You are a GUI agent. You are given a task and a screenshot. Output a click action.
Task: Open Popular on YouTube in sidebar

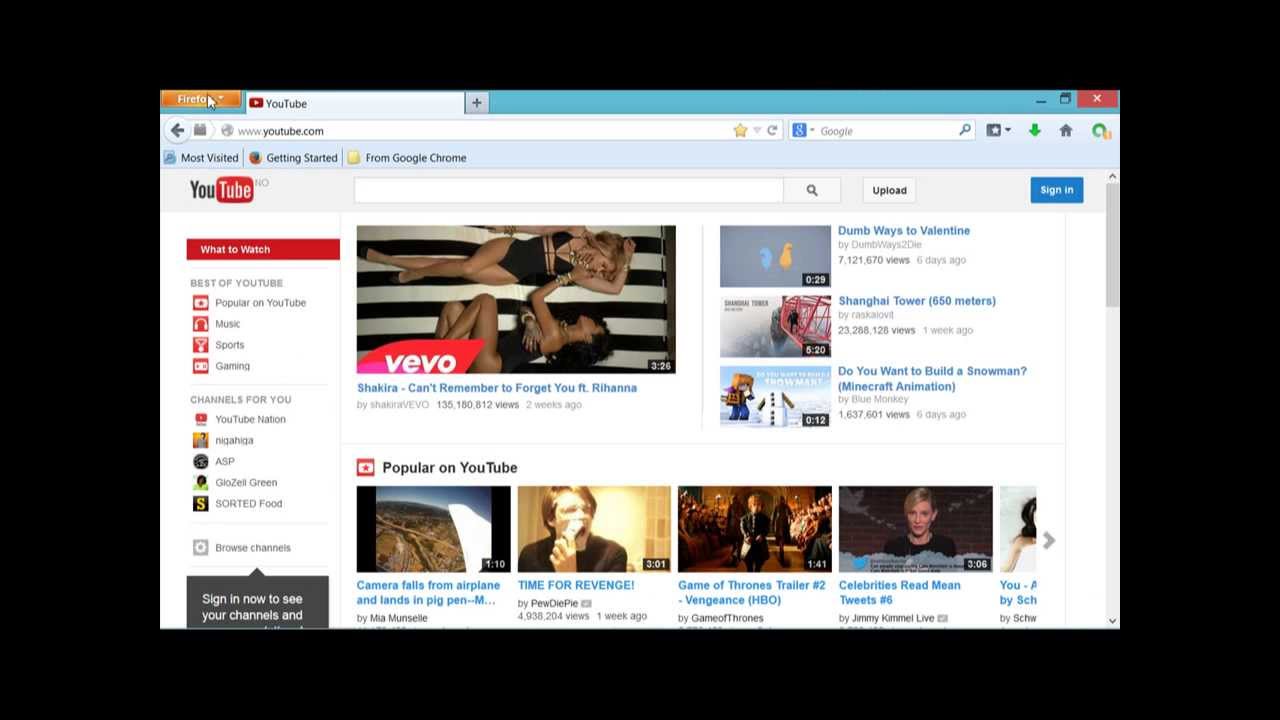[260, 303]
